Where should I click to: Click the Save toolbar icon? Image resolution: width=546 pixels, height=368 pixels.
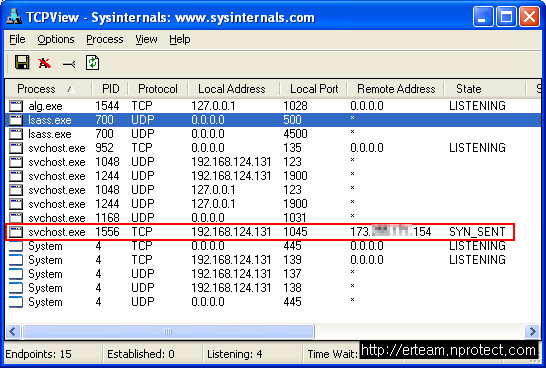(x=22, y=63)
